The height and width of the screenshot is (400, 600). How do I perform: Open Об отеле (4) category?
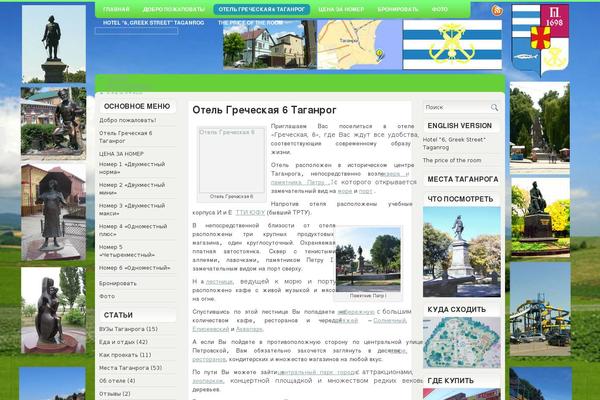(117, 381)
